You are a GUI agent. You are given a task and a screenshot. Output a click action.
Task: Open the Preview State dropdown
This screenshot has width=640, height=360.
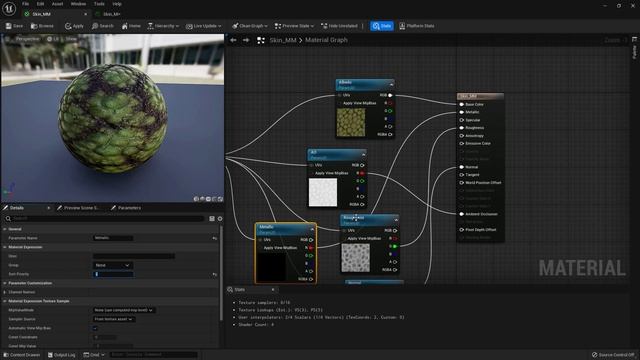click(x=294, y=26)
